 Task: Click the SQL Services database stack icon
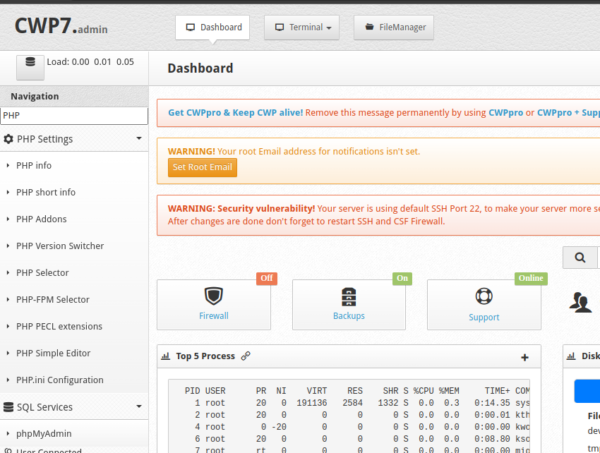pos(8,407)
